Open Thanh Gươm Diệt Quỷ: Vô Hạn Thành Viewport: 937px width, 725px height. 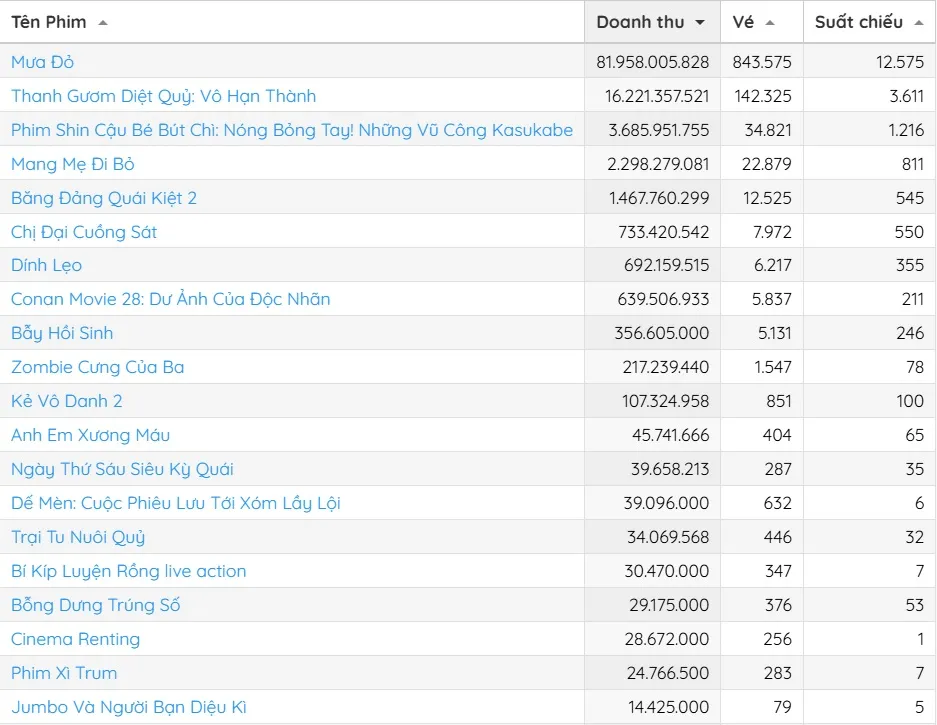pos(163,96)
